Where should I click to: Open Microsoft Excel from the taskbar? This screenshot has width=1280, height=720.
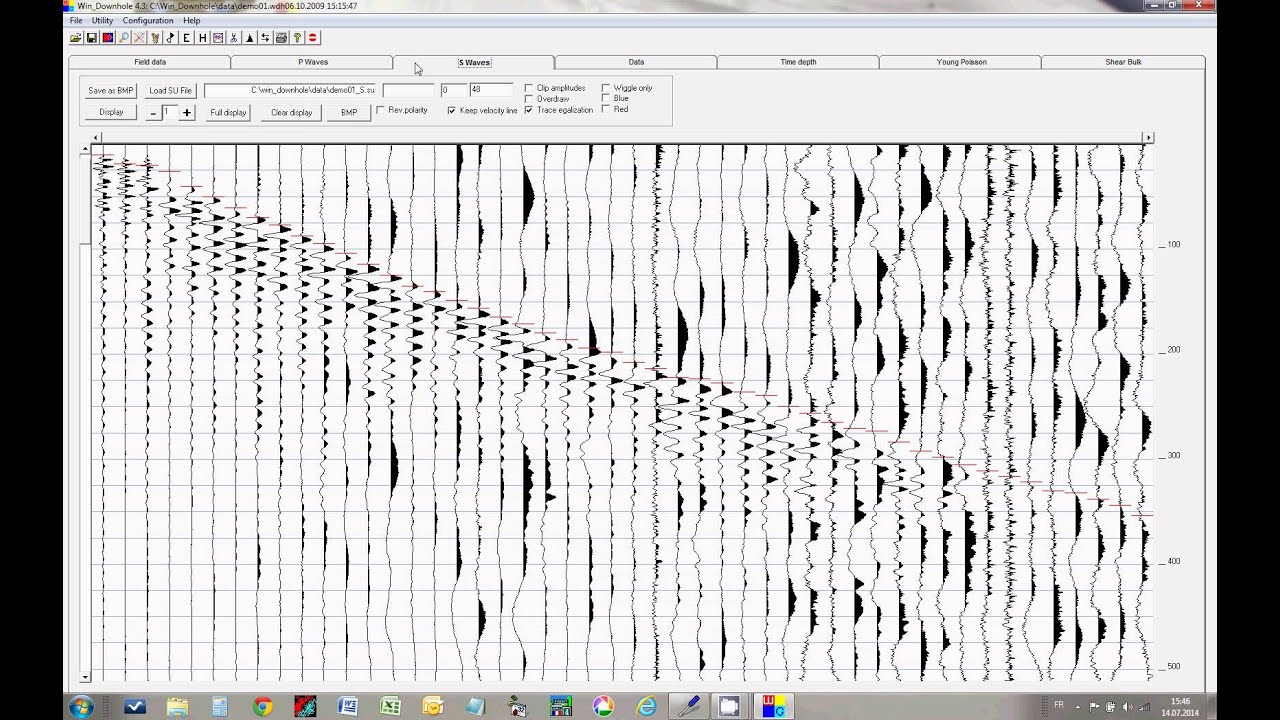coord(390,707)
